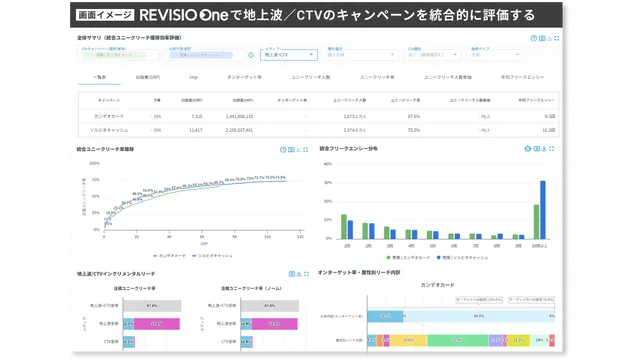The width and height of the screenshot is (640, 360).
Task: Click the キャンペーン column header
Action: (x=109, y=100)
